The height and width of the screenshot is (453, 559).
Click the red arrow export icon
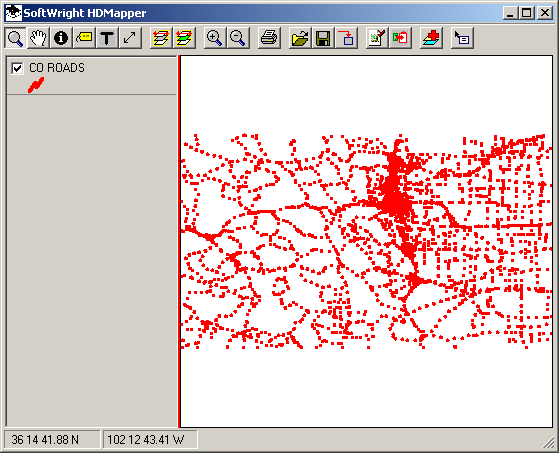coord(346,38)
